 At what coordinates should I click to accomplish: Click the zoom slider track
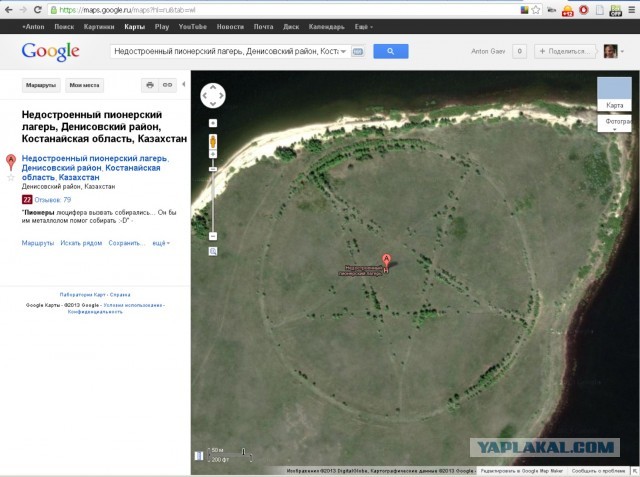(213, 190)
